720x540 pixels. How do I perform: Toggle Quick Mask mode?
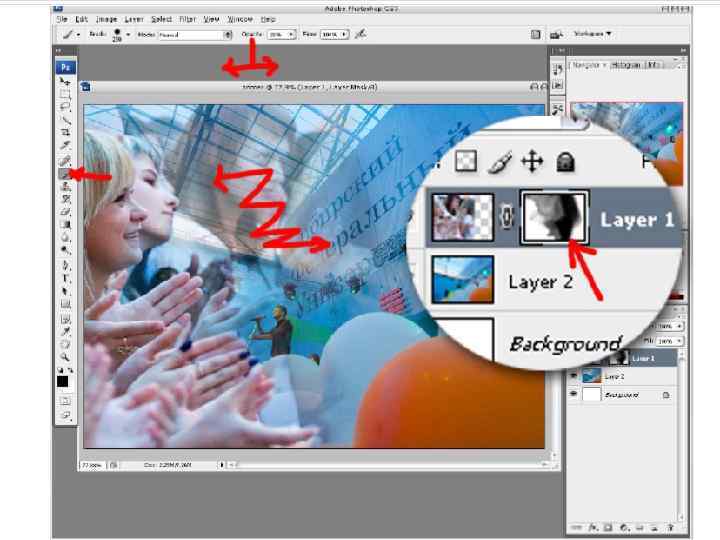pos(65,401)
